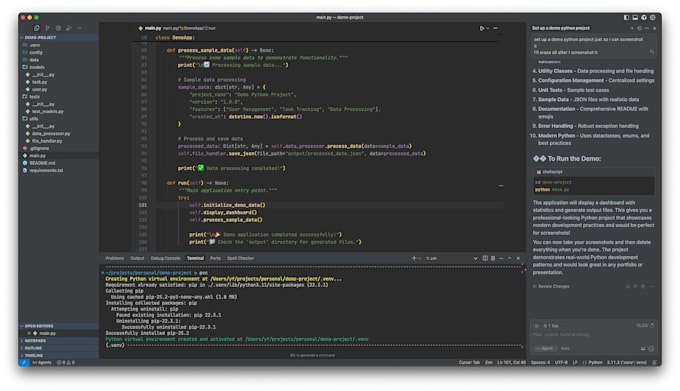Click the UTF-8 encoding status item

[x=561, y=363]
